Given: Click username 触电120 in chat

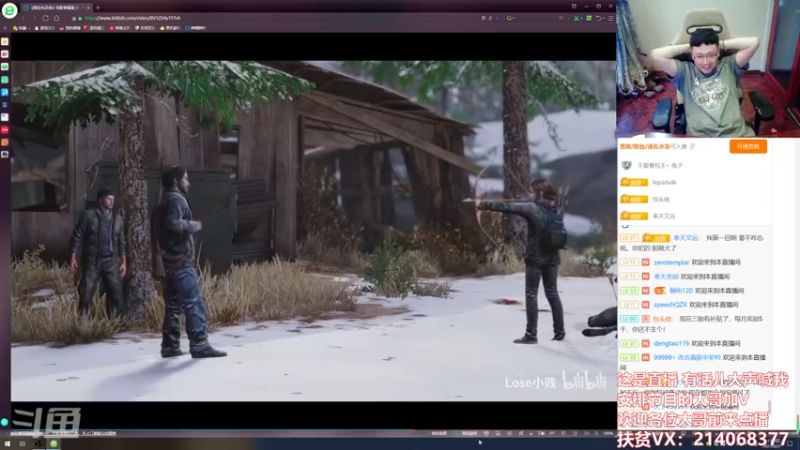Looking at the screenshot, I should pyautogui.click(x=681, y=291).
